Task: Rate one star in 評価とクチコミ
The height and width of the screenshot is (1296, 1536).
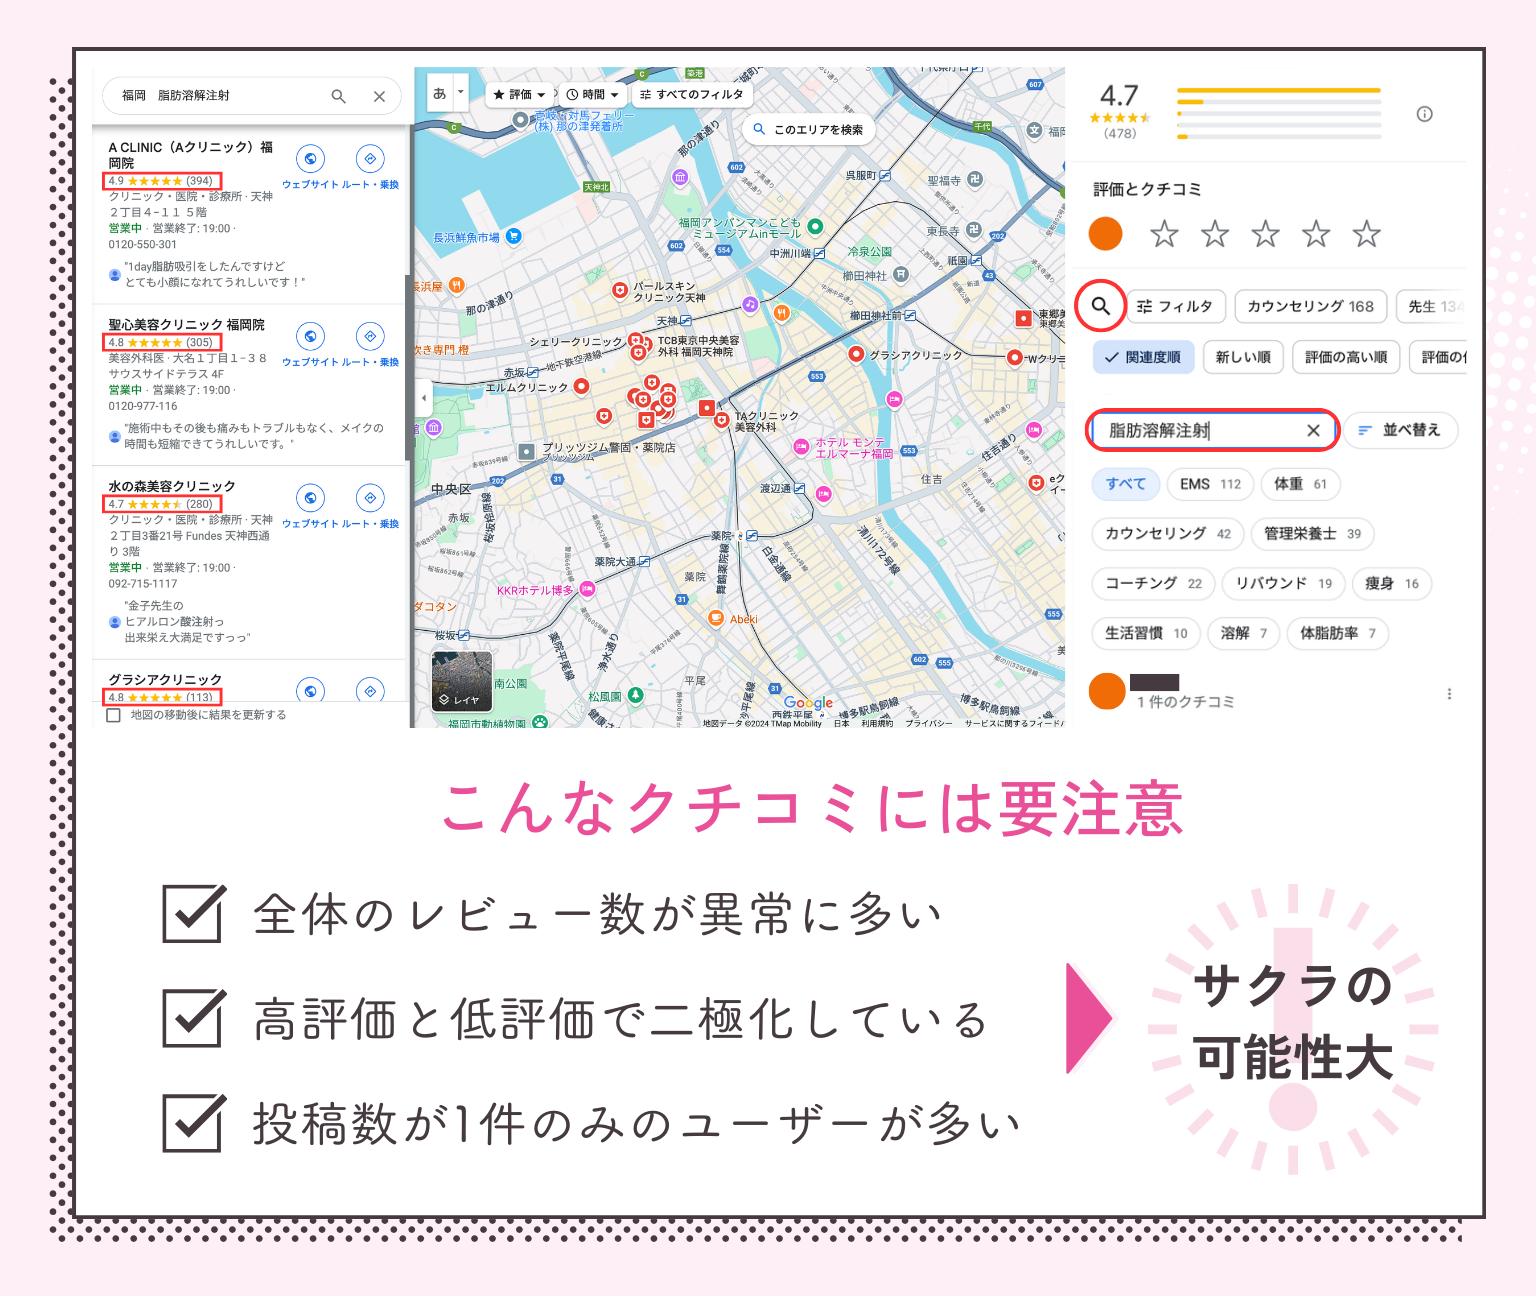Action: coord(1164,234)
